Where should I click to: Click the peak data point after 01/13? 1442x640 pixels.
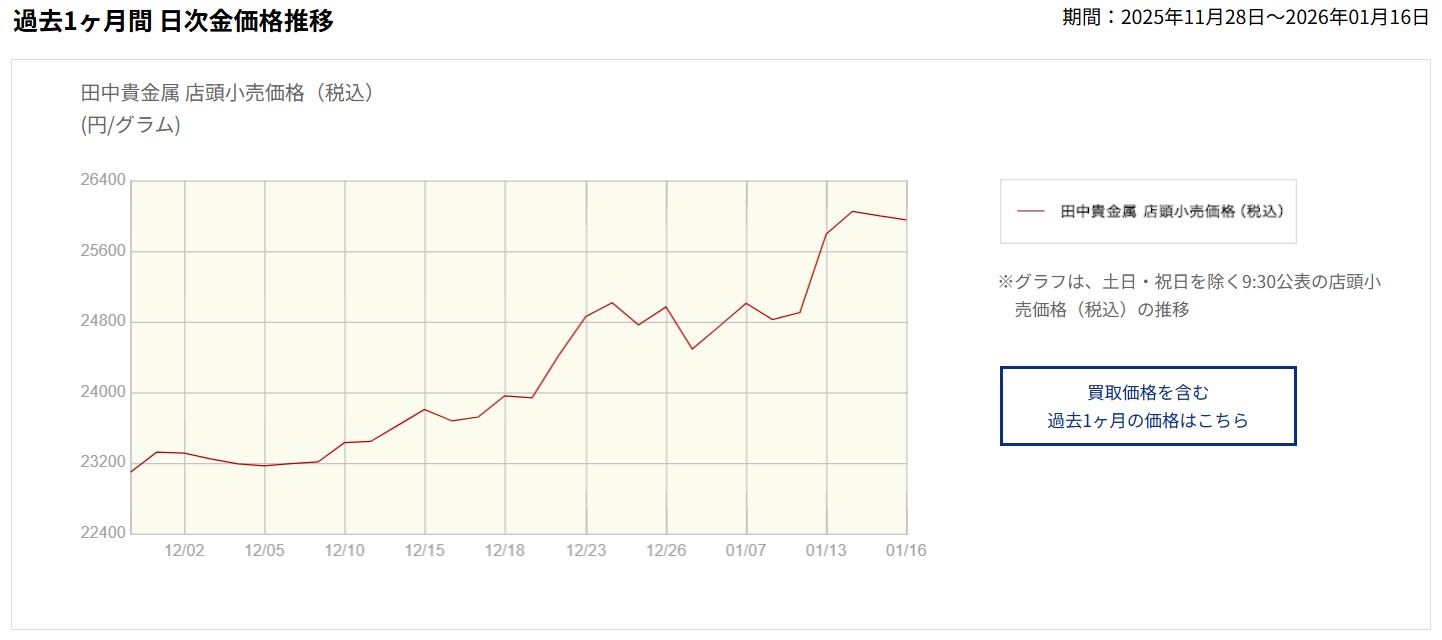coord(853,211)
